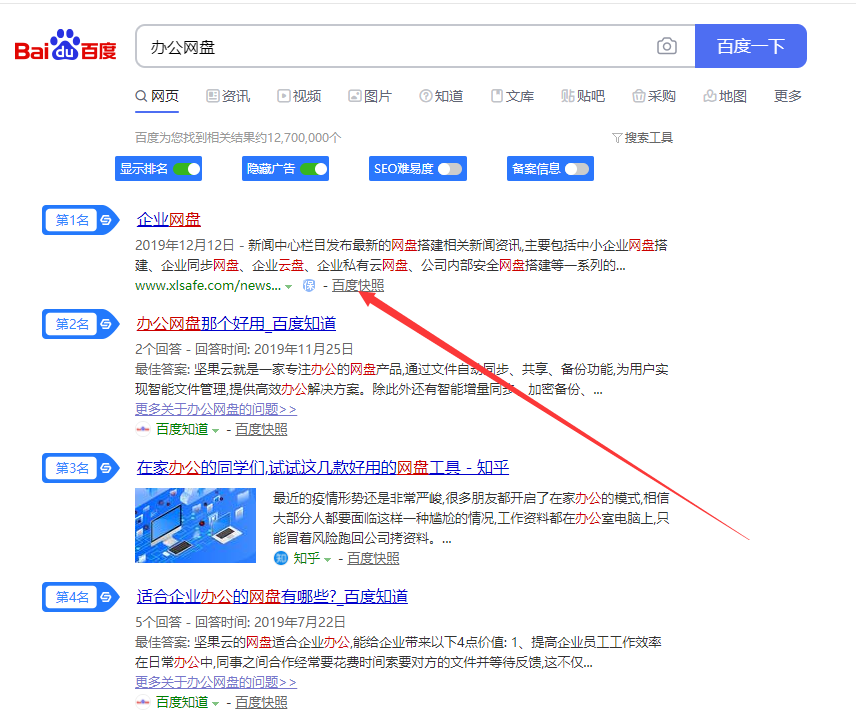Open the 企业网盘 result title
856x721 pixels.
tap(169, 219)
